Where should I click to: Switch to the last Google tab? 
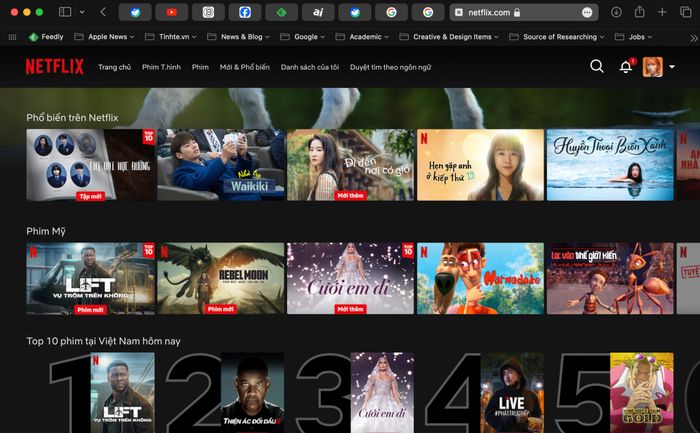pyautogui.click(x=428, y=12)
